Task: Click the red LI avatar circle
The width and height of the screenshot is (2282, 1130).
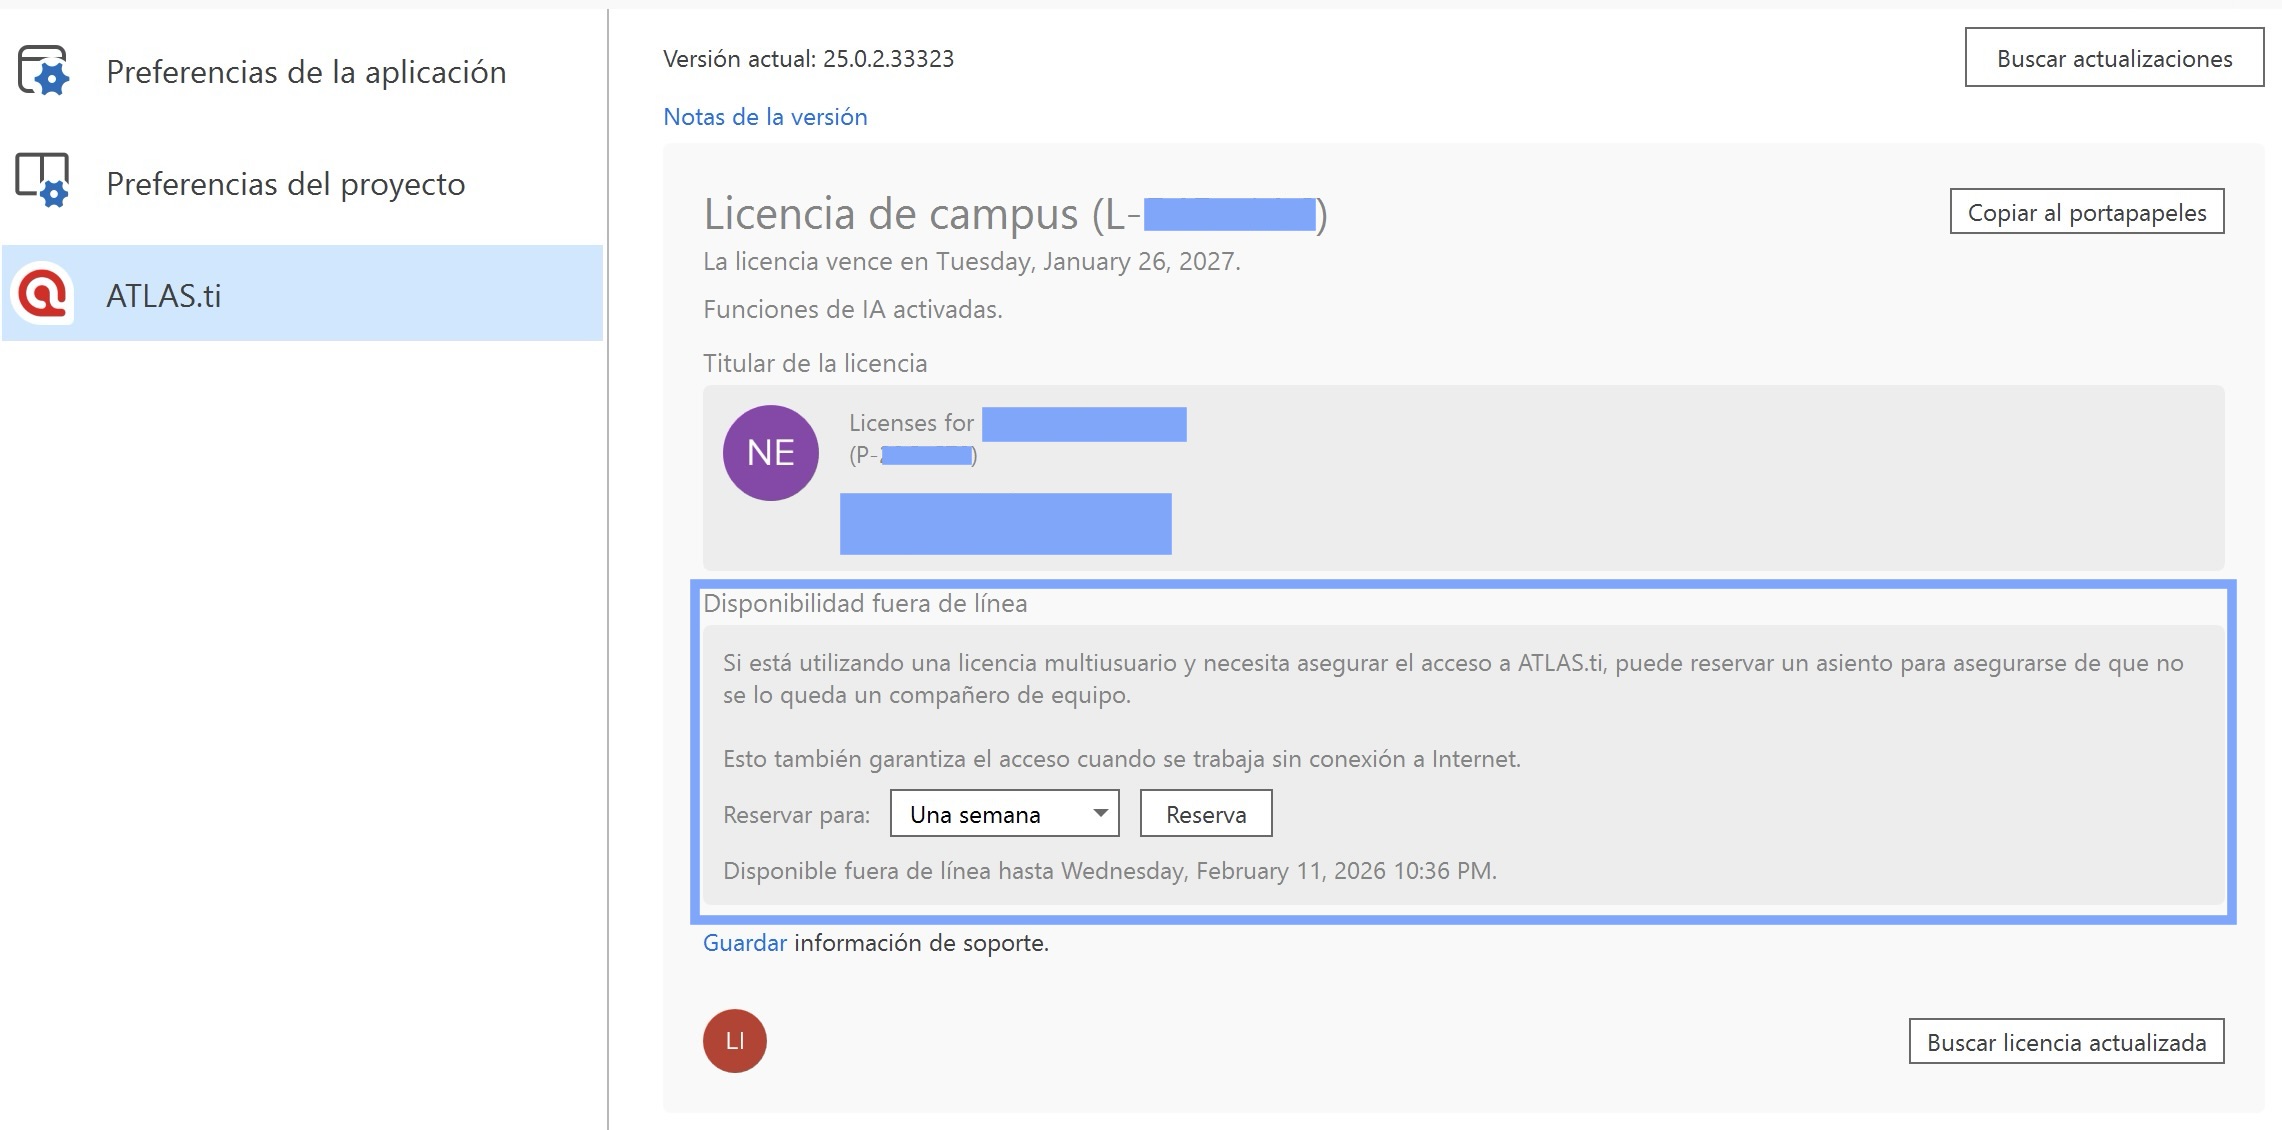Action: [x=734, y=1040]
